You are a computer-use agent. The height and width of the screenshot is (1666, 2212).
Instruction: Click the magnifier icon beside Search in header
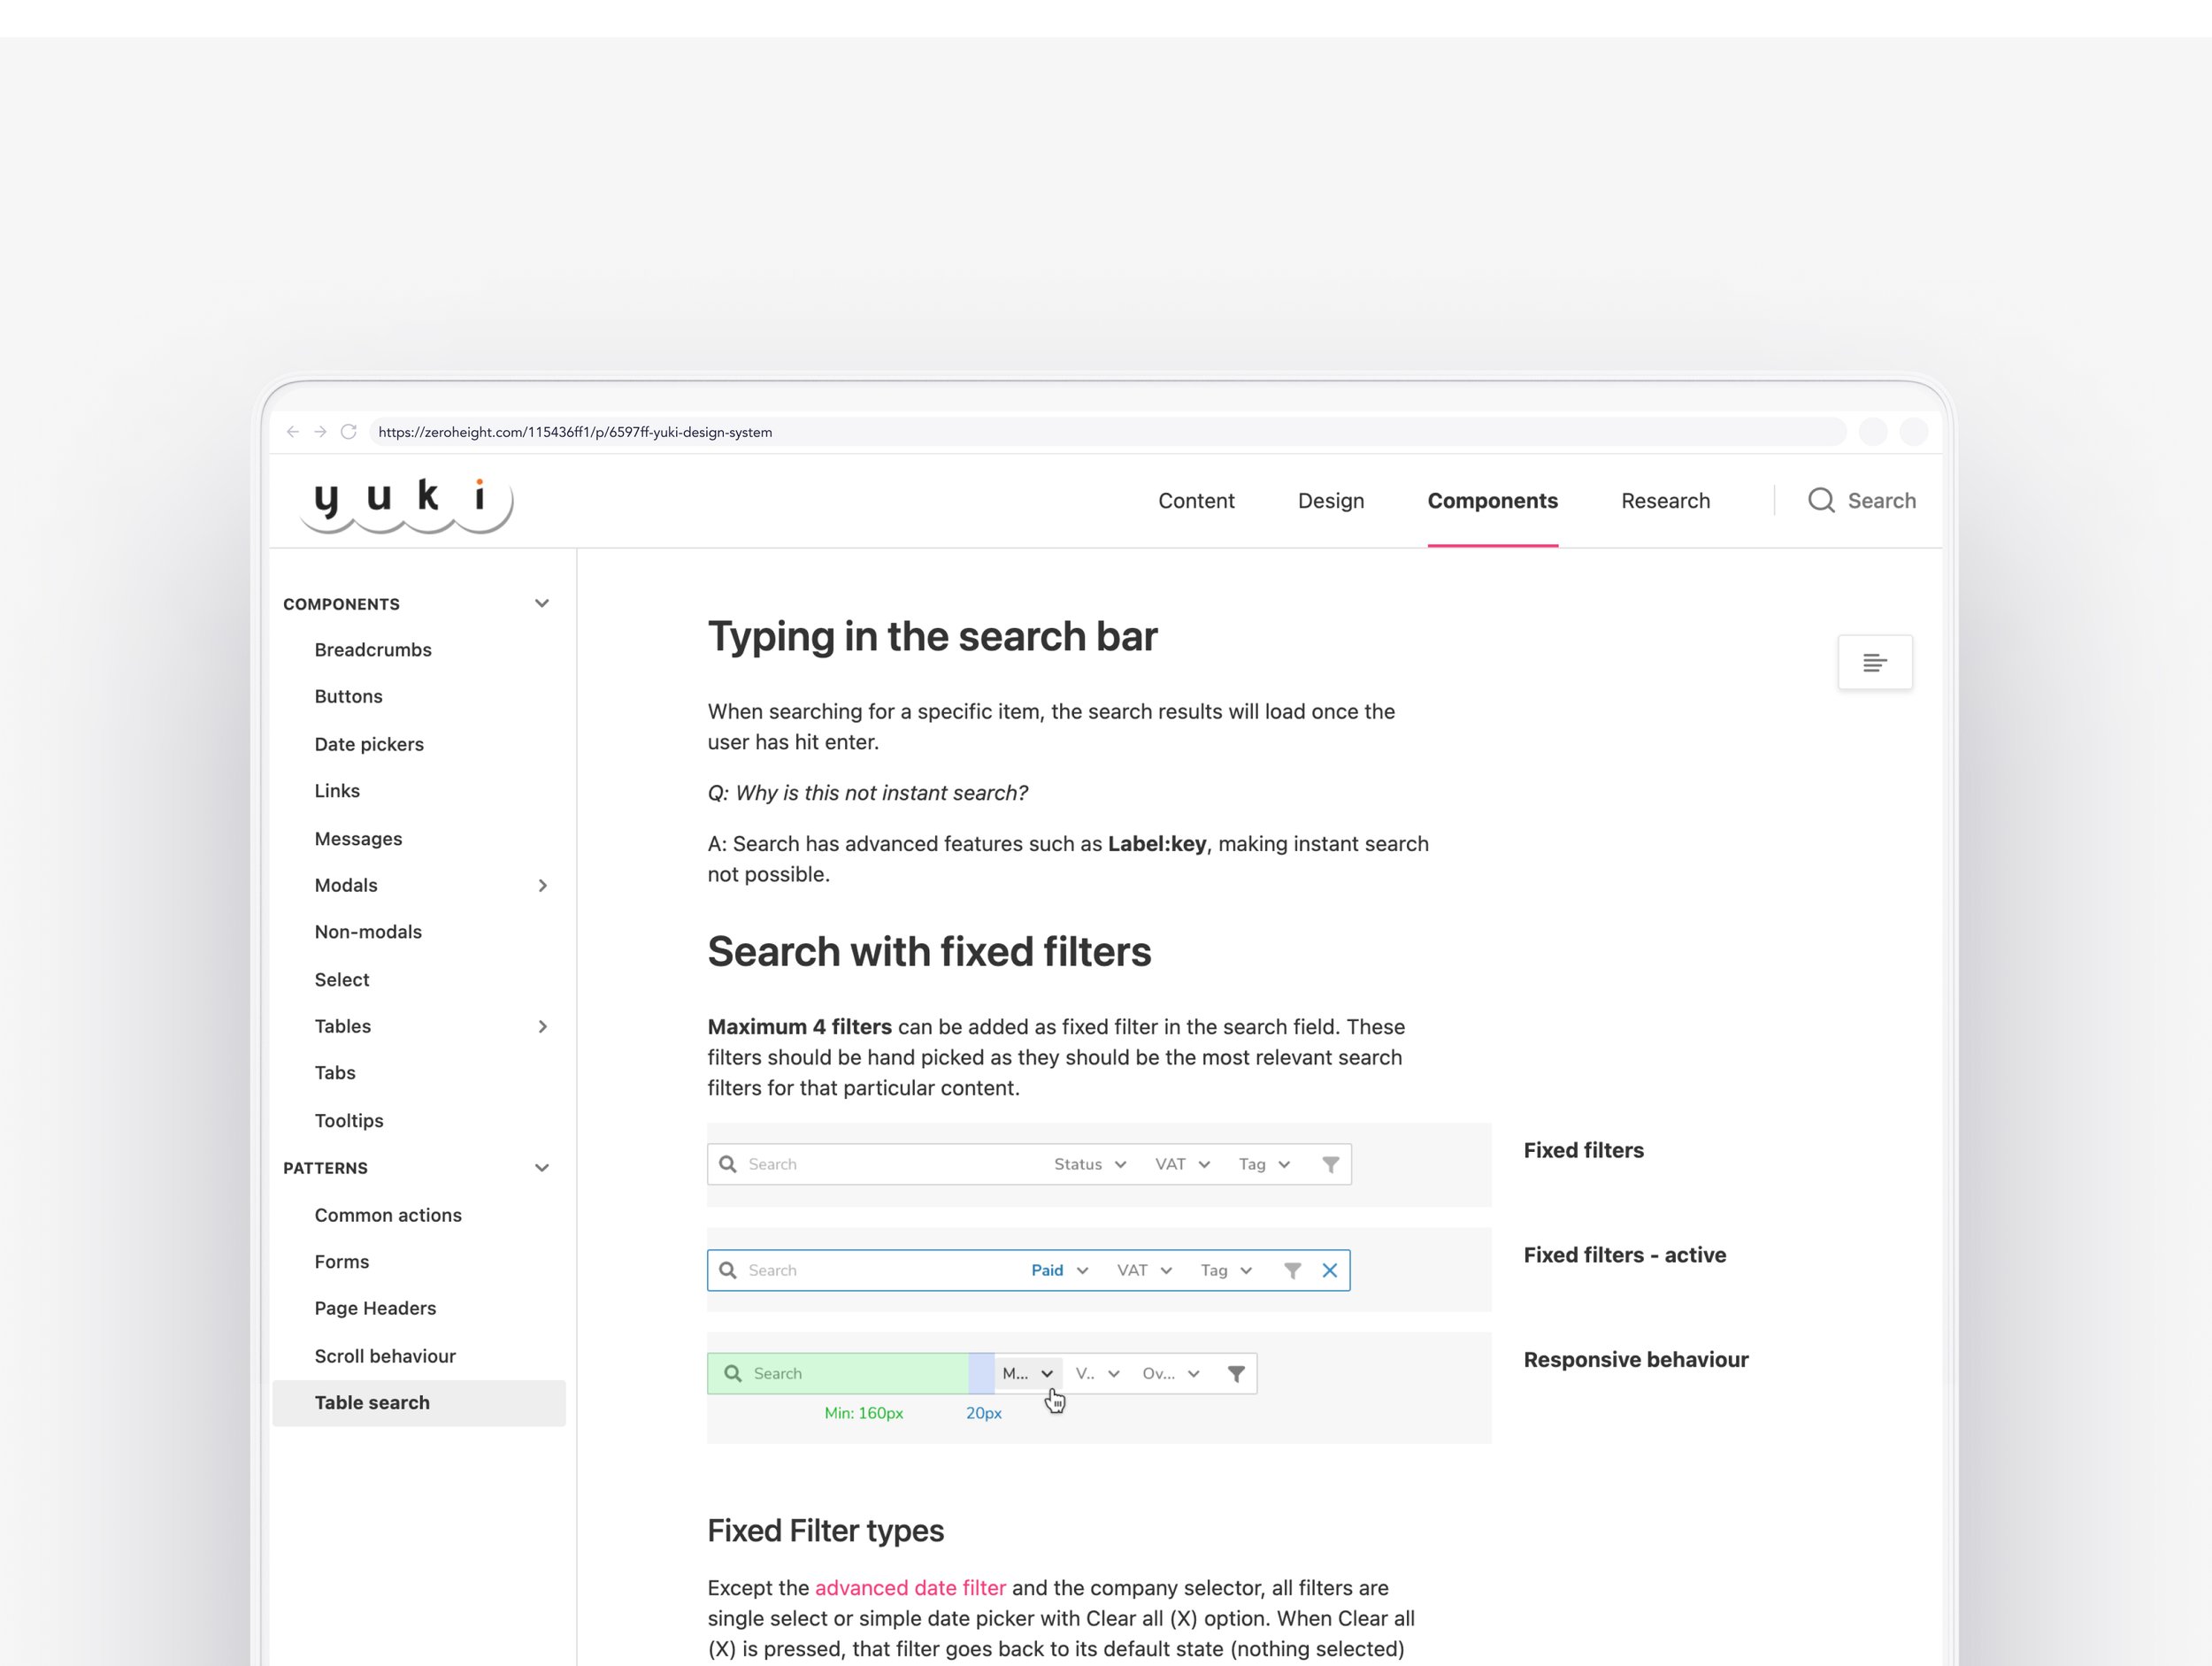(x=1821, y=500)
